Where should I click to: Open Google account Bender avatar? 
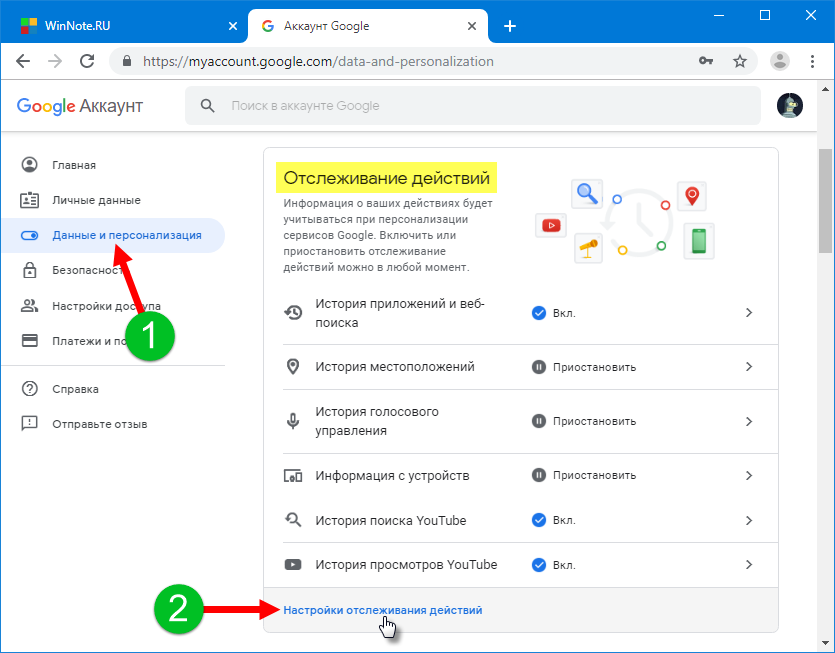(790, 105)
